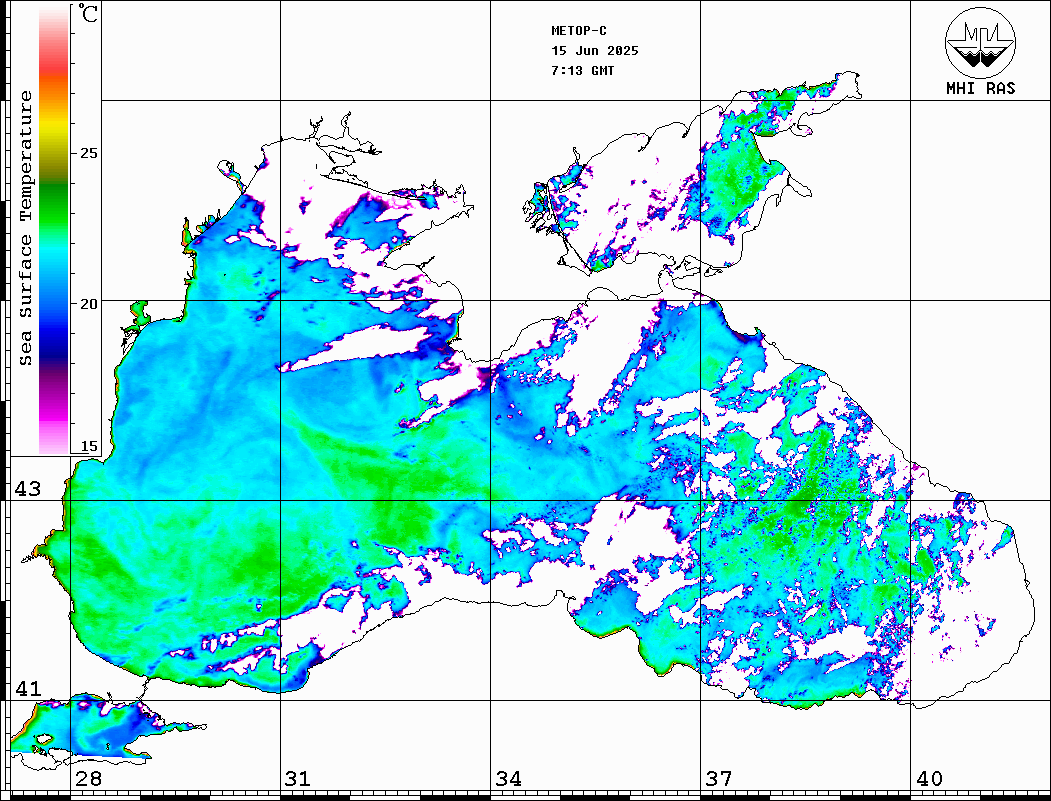1051x801 pixels.
Task: Click the 'MHI RAS' text label
Action: click(981, 88)
